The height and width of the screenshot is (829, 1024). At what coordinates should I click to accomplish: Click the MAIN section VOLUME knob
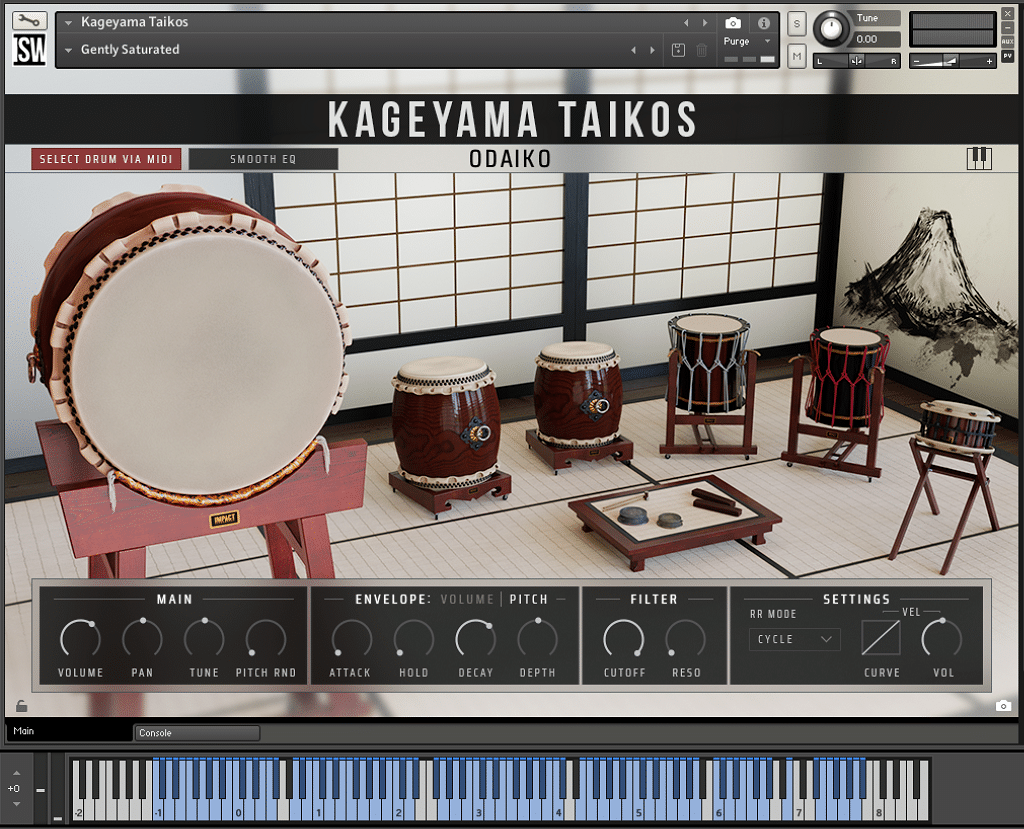(x=80, y=638)
